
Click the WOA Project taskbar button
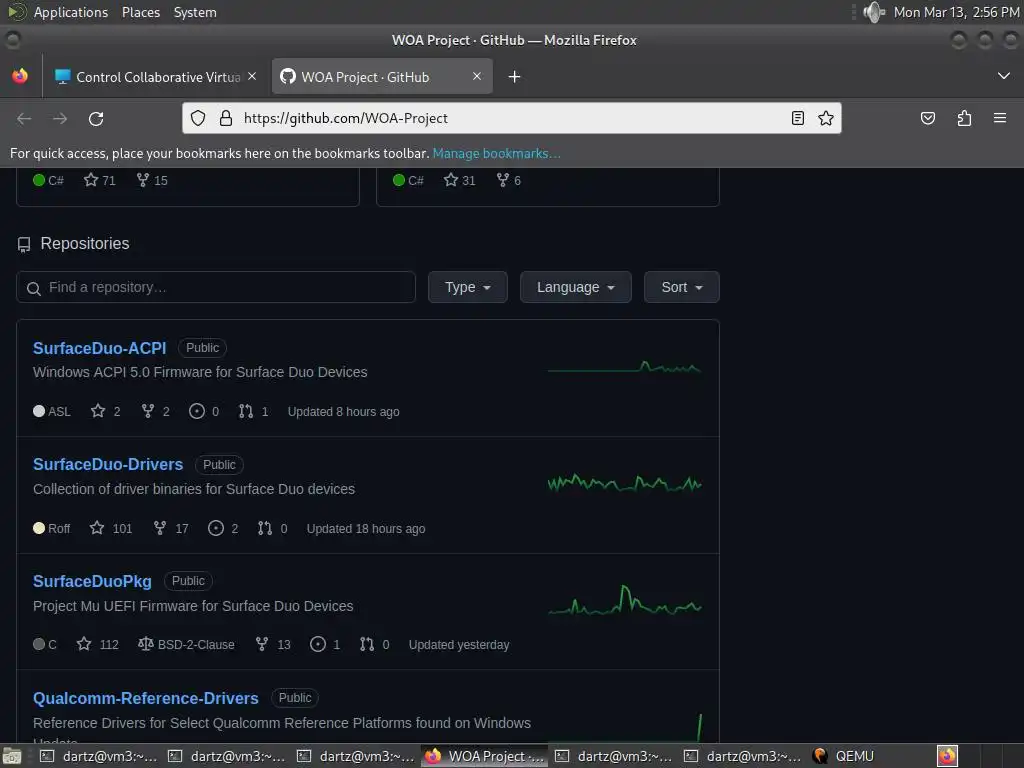485,756
